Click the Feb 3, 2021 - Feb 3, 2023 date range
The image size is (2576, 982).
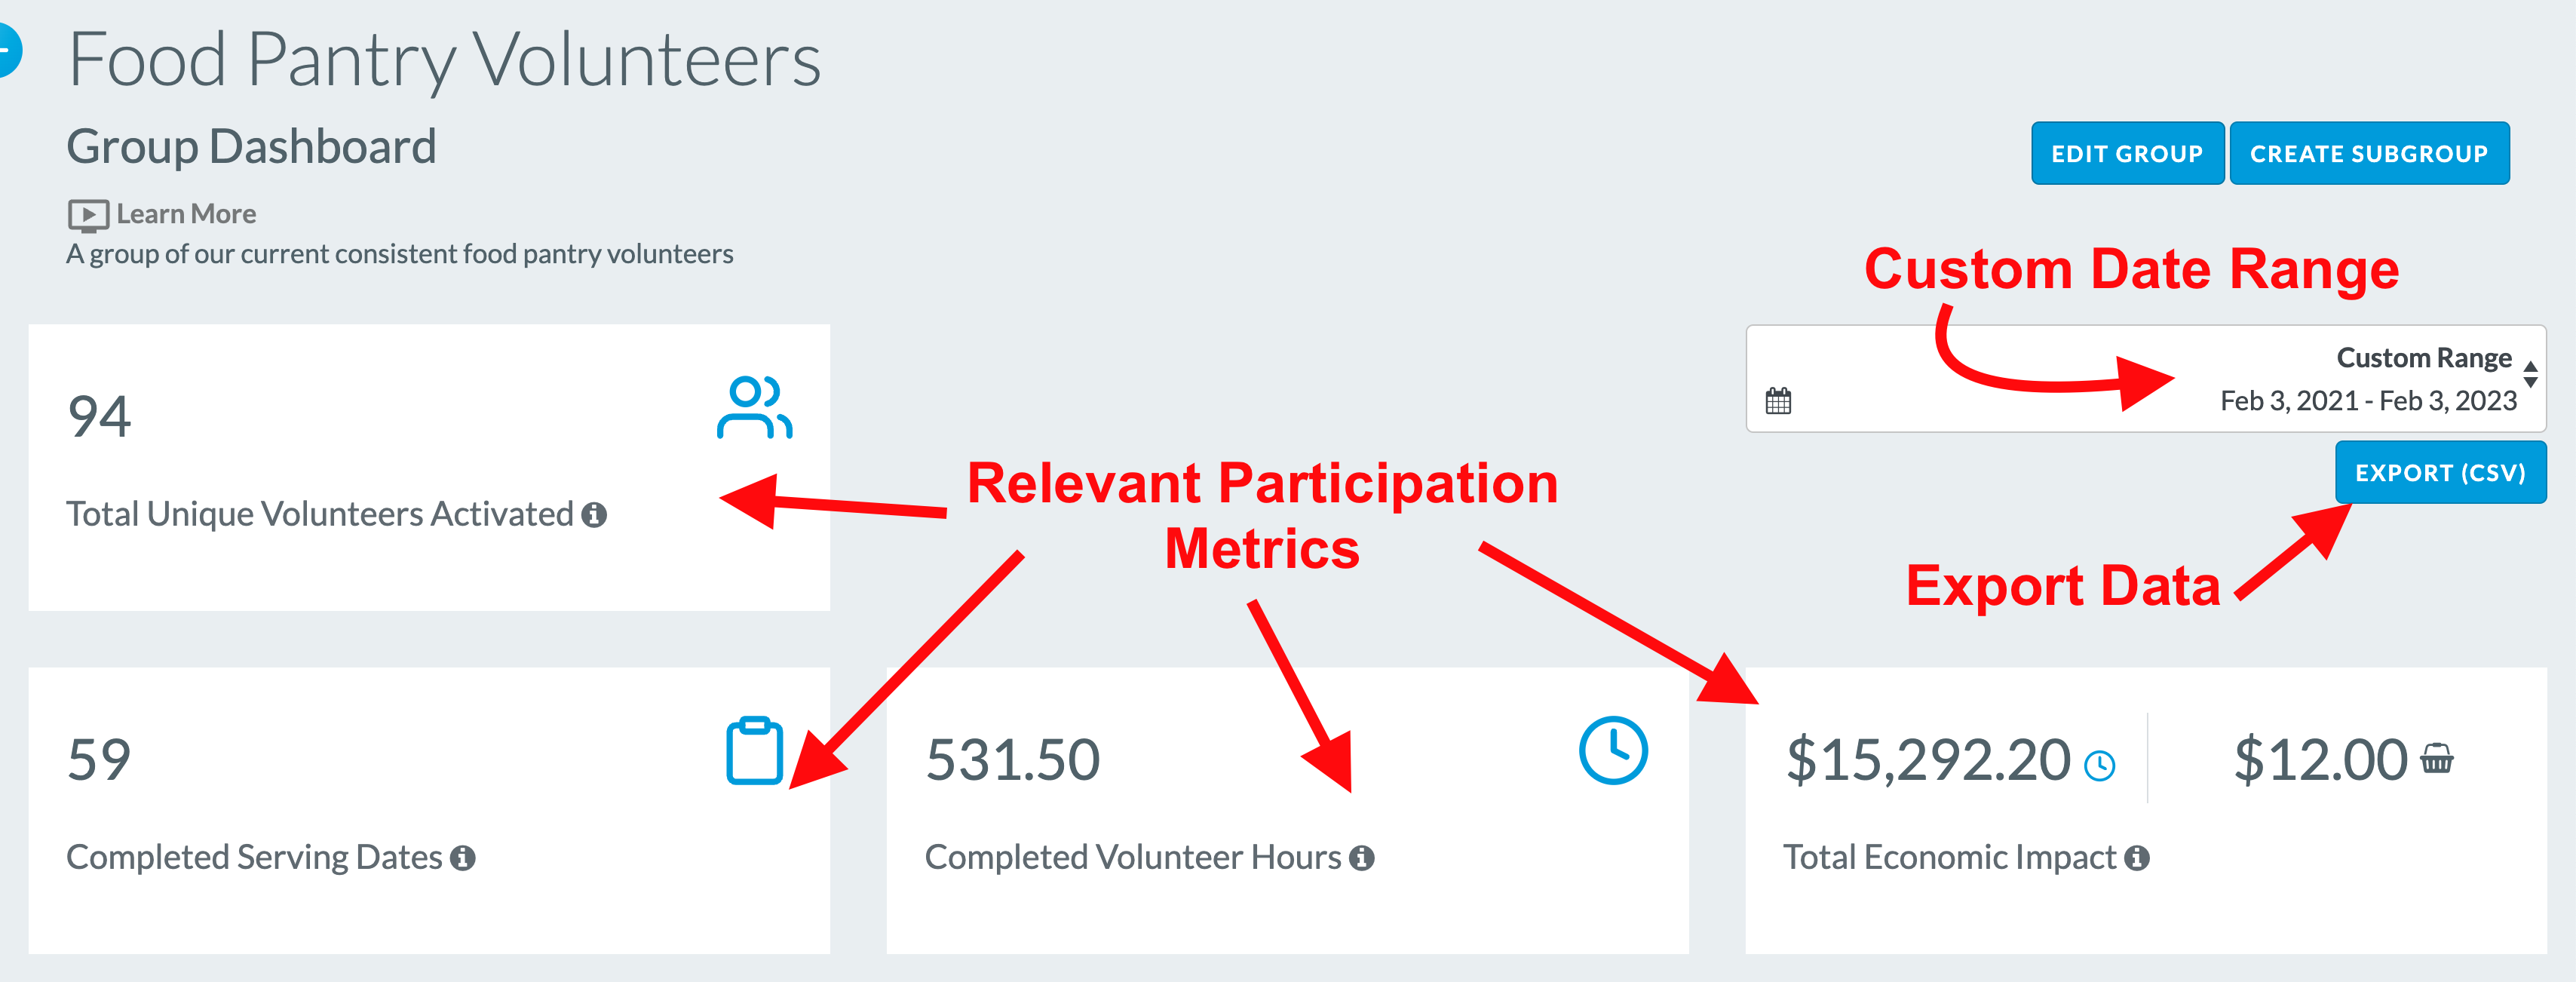click(2368, 401)
